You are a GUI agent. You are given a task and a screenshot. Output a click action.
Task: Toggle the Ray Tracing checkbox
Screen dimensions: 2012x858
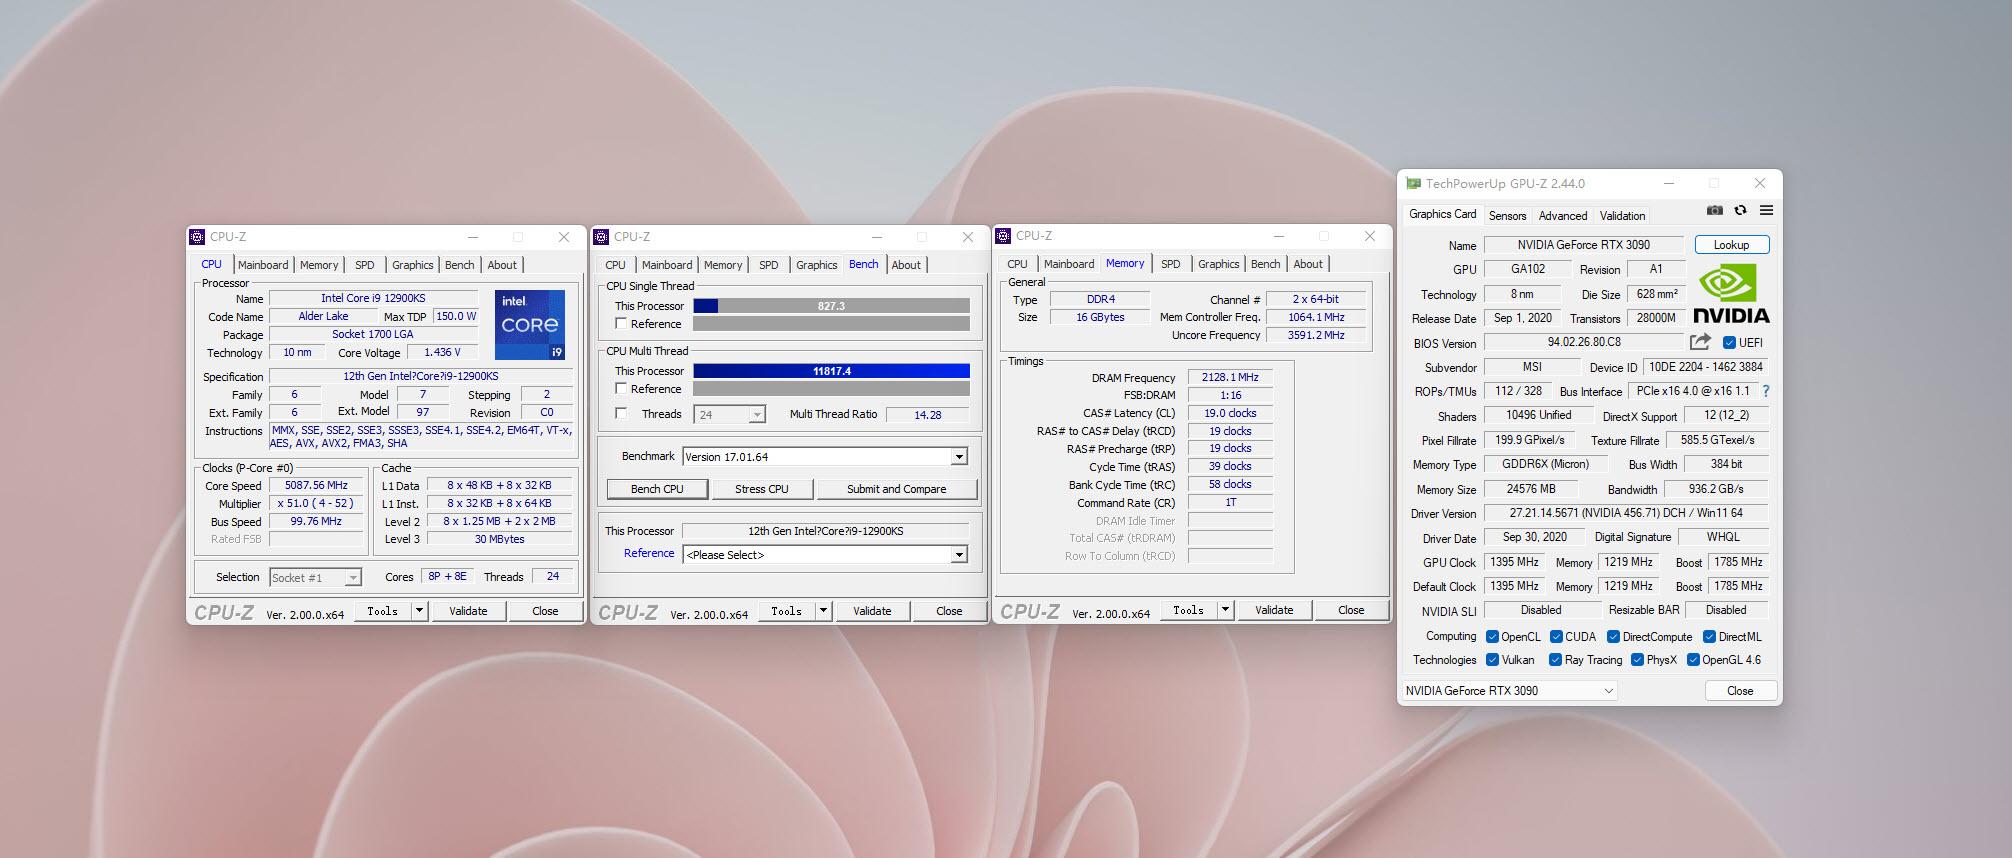point(1555,659)
